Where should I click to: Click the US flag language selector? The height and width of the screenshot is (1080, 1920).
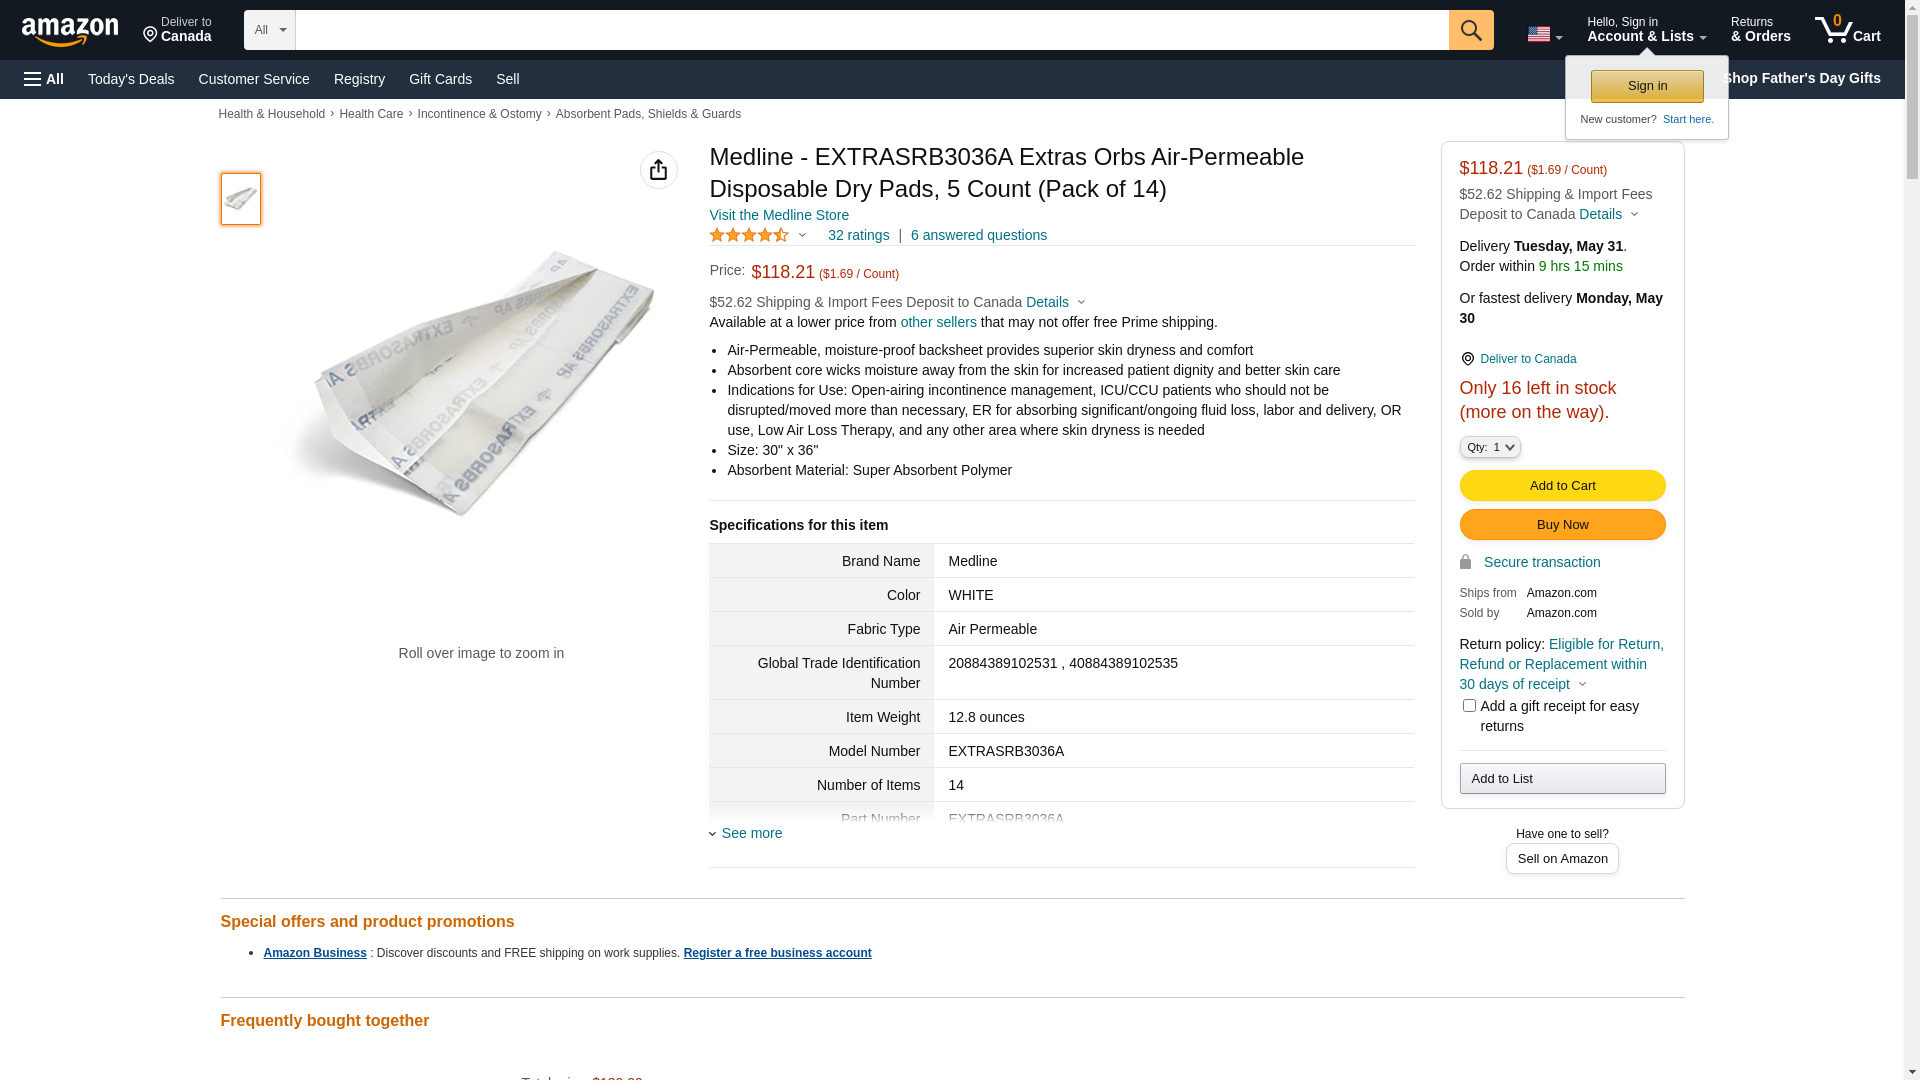[x=1544, y=34]
